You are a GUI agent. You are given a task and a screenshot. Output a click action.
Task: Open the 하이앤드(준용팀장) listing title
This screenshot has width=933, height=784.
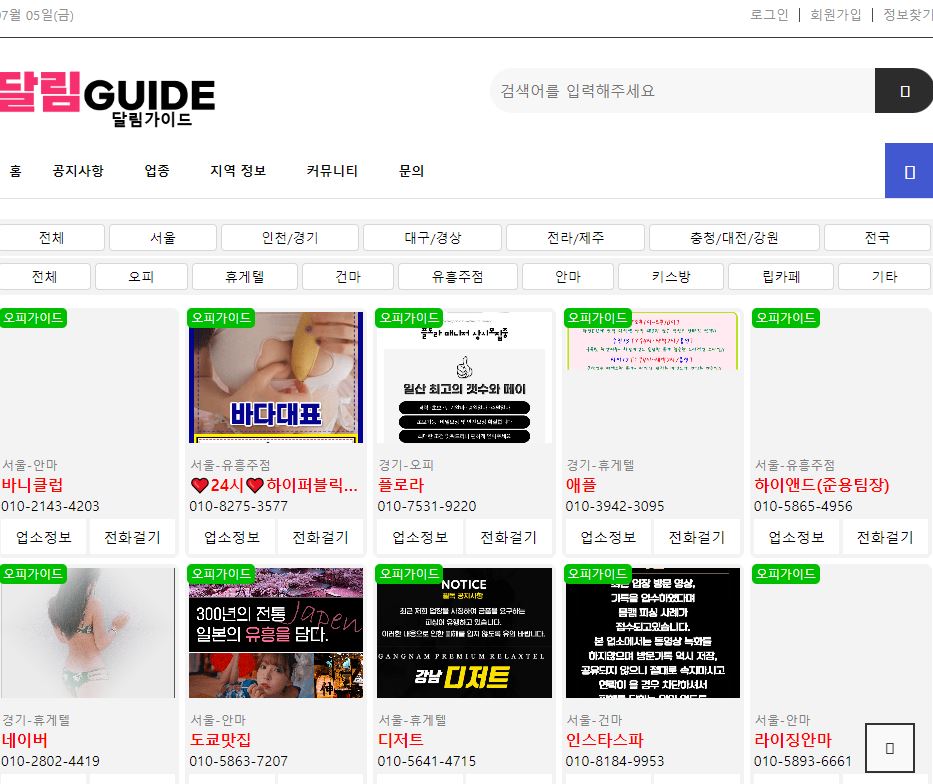click(821, 485)
